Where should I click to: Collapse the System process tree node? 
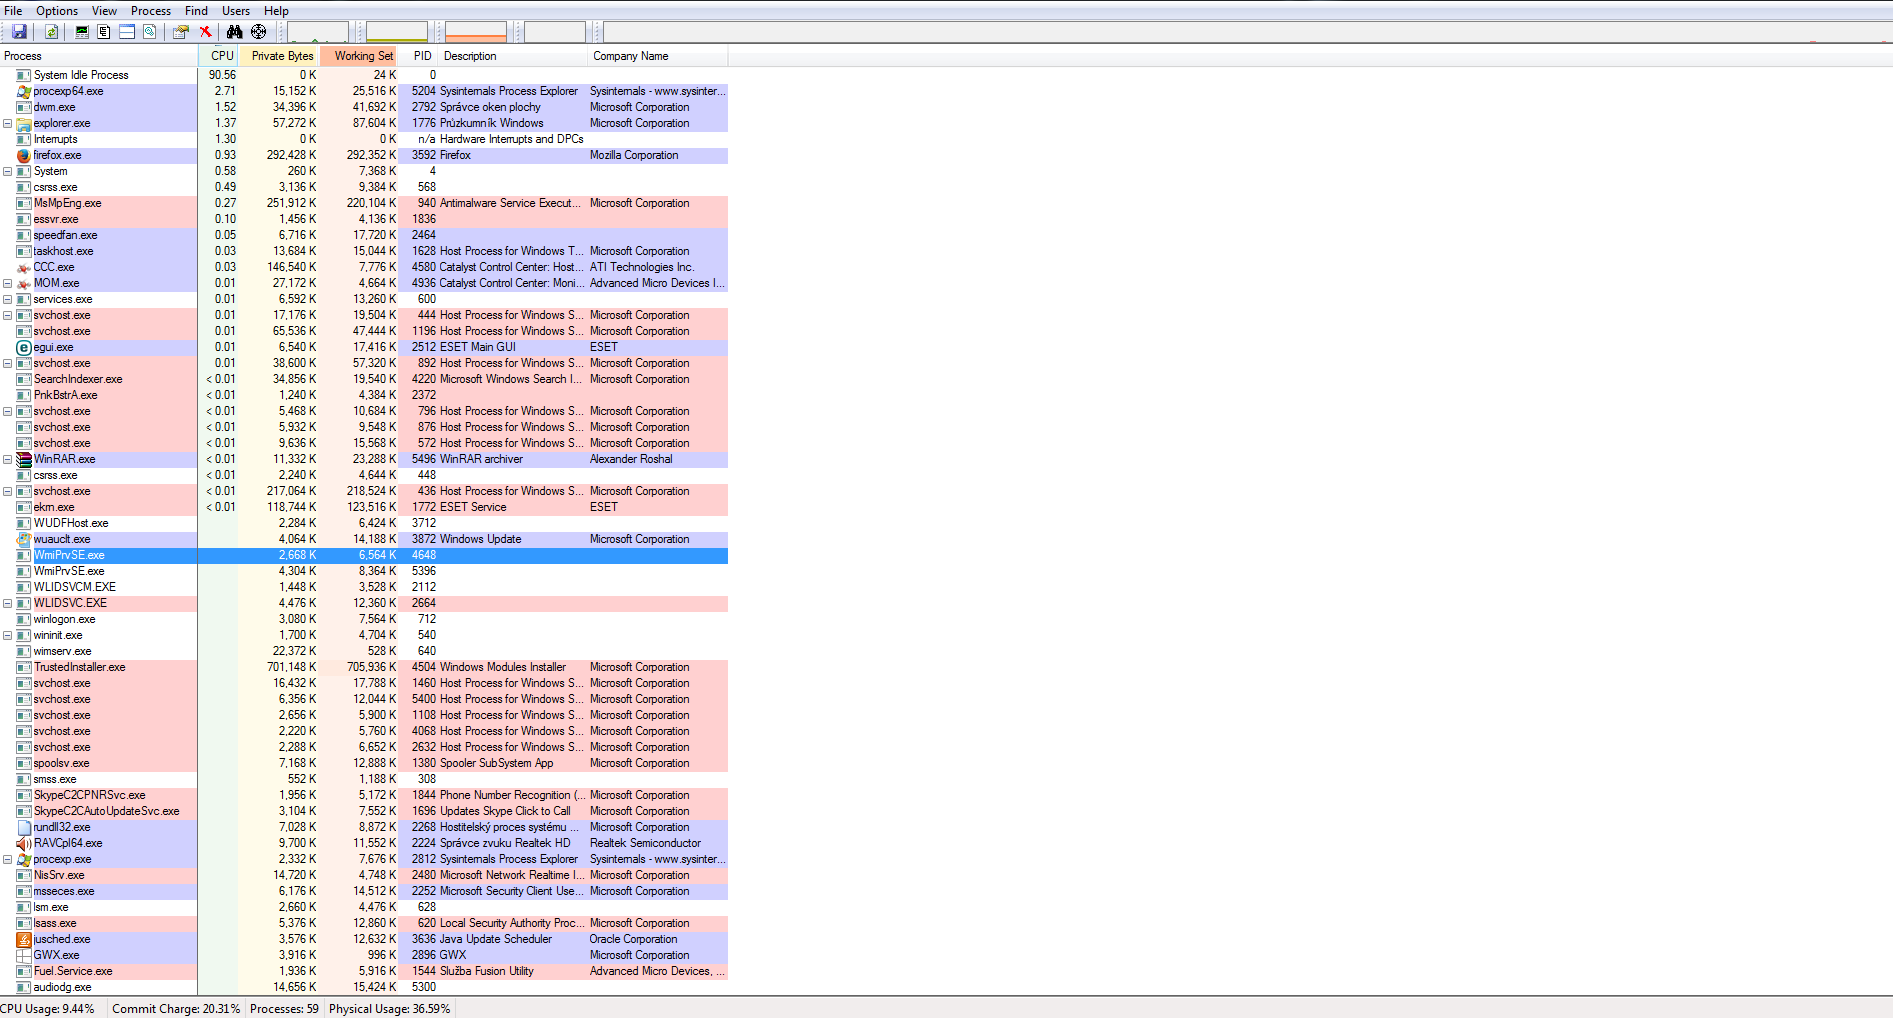(8, 171)
